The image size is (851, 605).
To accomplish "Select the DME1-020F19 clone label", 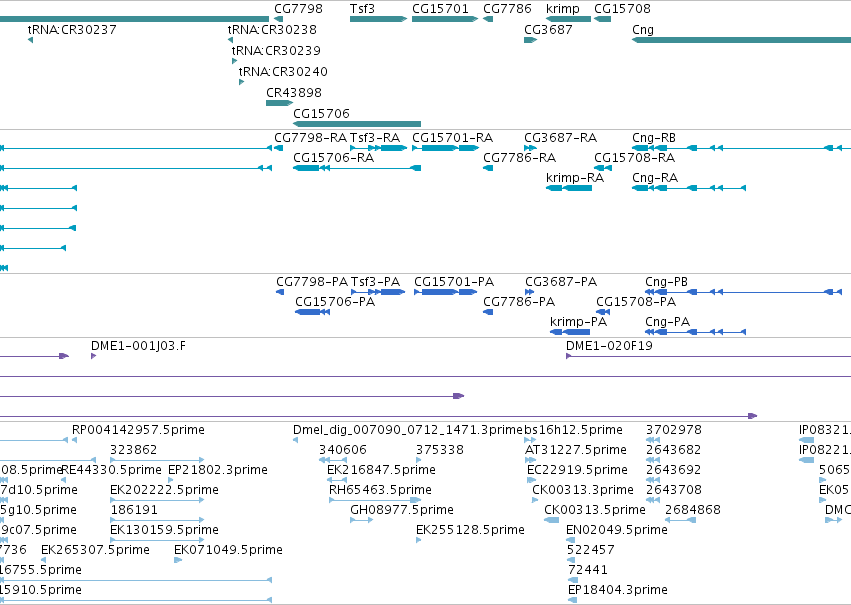I will click(x=609, y=346).
